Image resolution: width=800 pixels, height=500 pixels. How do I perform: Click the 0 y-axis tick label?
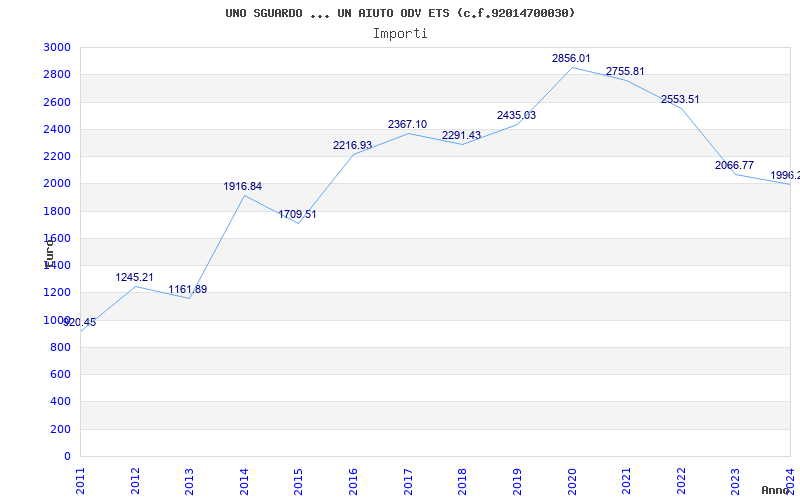pyautogui.click(x=67, y=456)
